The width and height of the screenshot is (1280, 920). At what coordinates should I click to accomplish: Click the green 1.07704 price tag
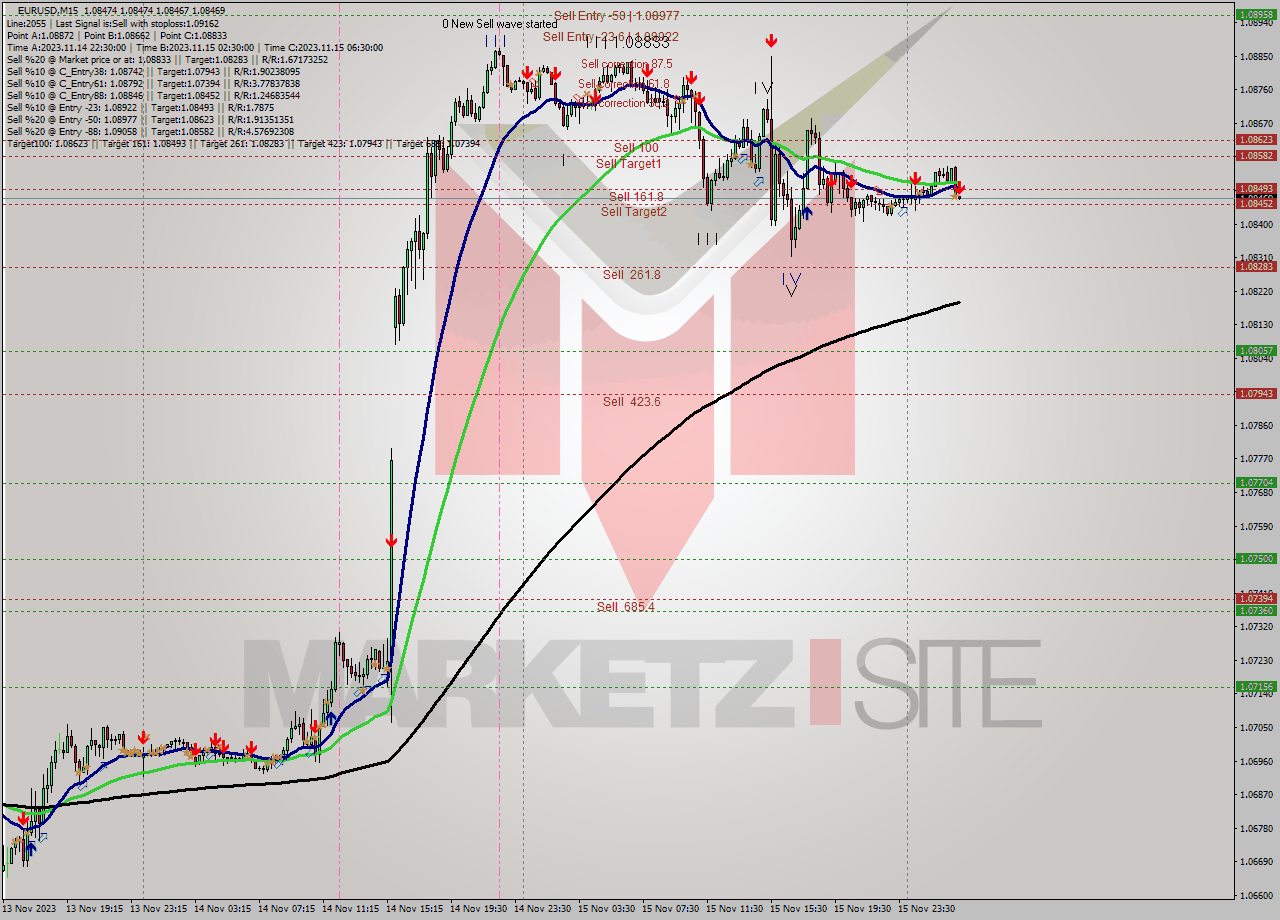click(x=1255, y=482)
